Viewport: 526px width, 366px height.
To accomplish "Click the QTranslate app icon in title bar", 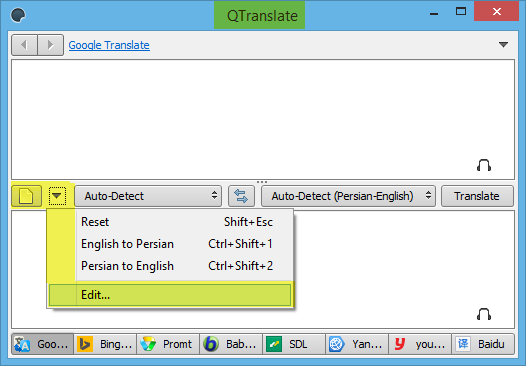I will click(x=18, y=15).
